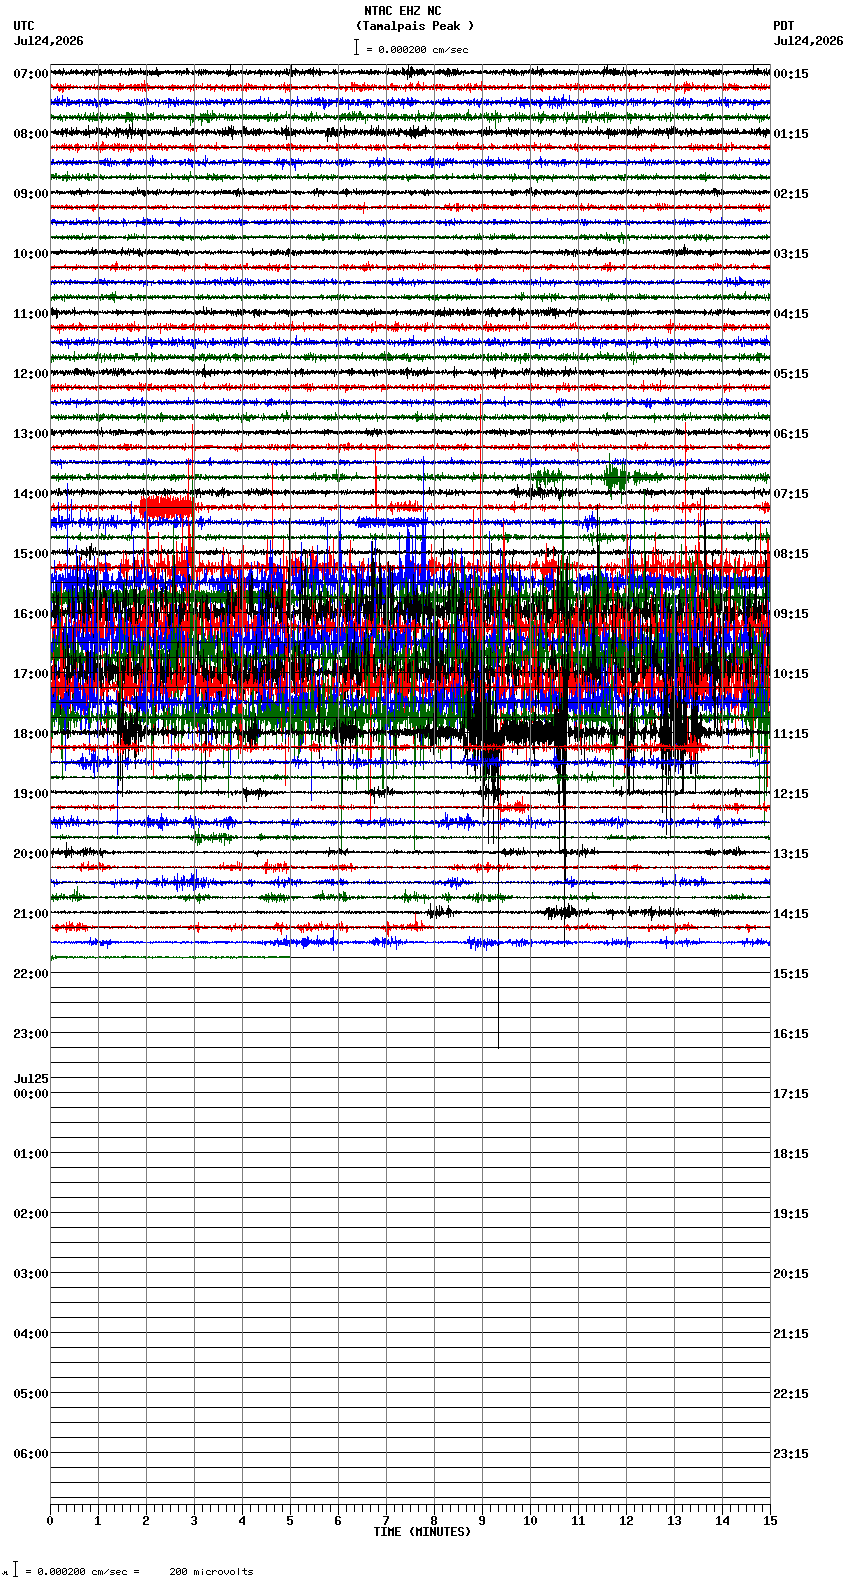Click the '14:00' UTC time label
This screenshot has width=850, height=1584.
(x=31, y=494)
